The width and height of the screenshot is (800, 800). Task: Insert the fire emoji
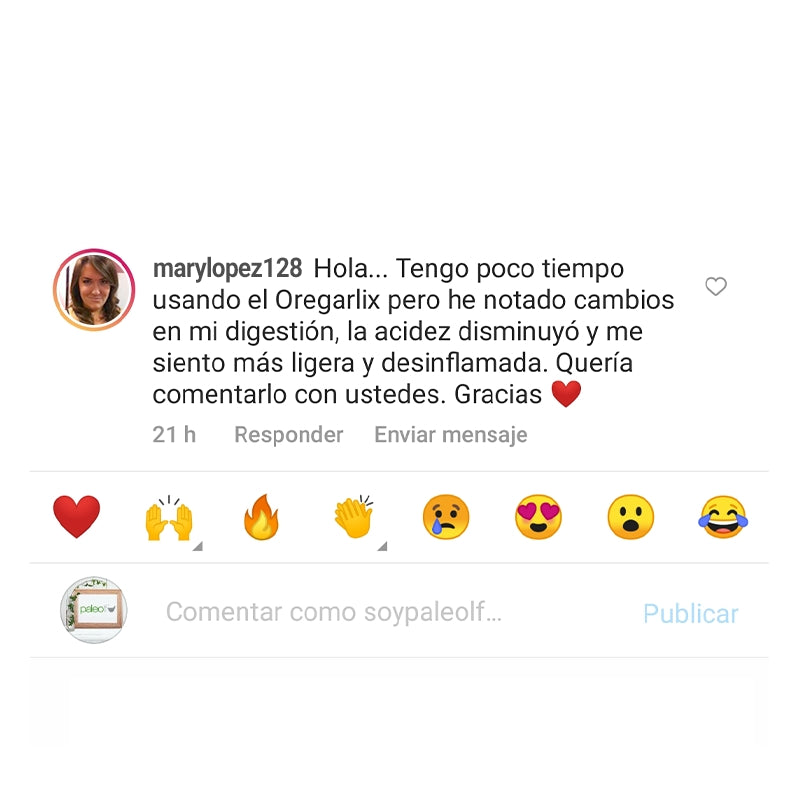[261, 517]
